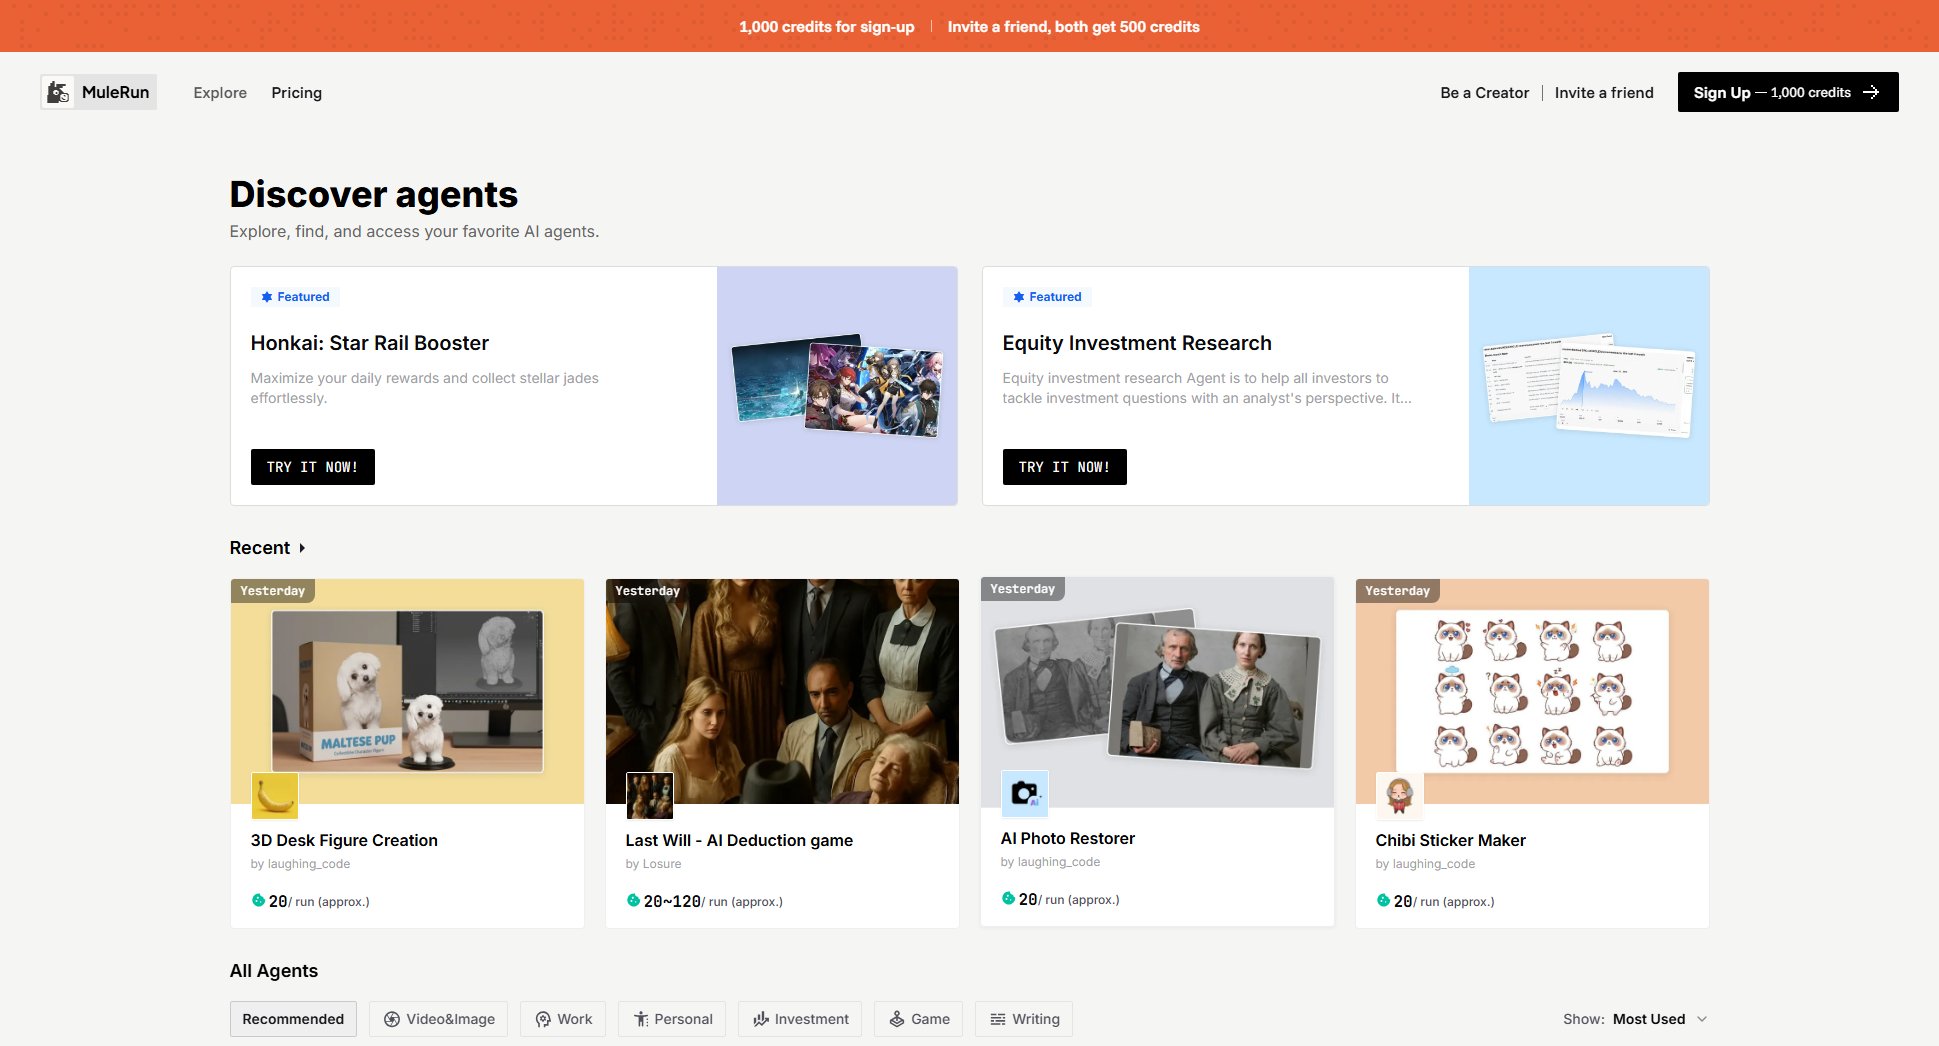
Task: Click the girl avatar on Chibi Sticker Maker
Action: pos(1399,795)
